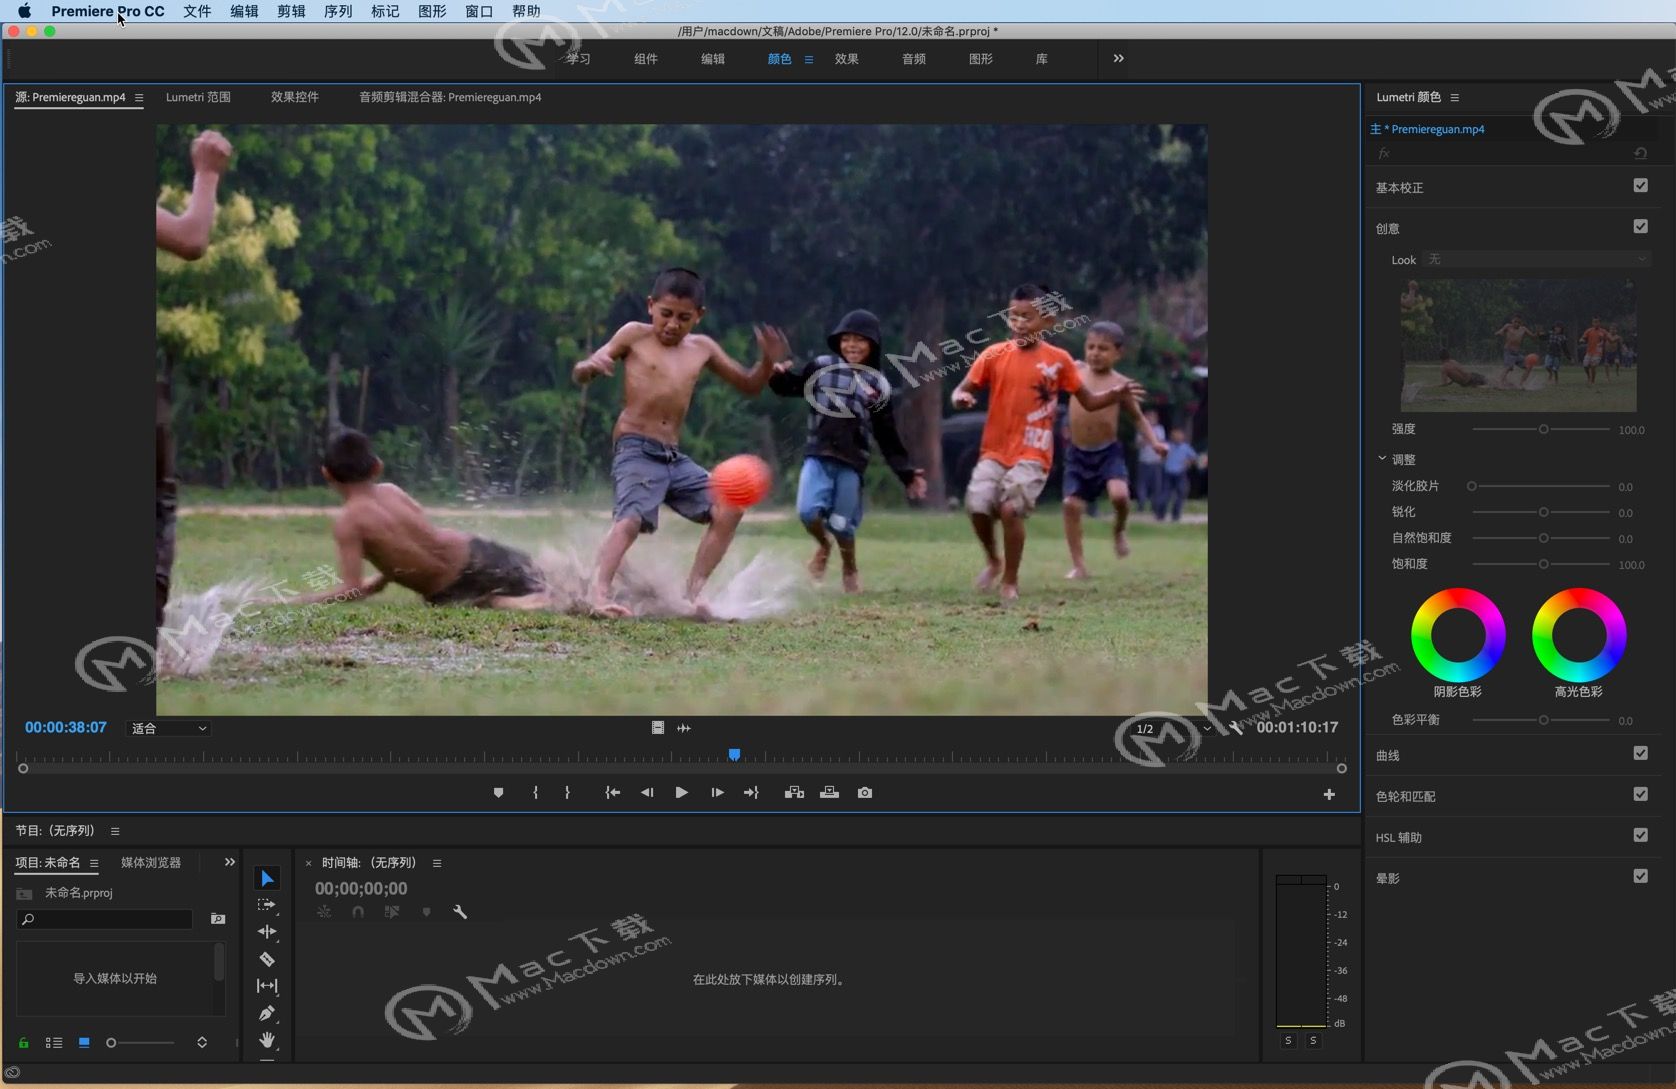Image resolution: width=1676 pixels, height=1089 pixels.
Task: Show more workspaces with double chevron
Action: pyautogui.click(x=1118, y=58)
